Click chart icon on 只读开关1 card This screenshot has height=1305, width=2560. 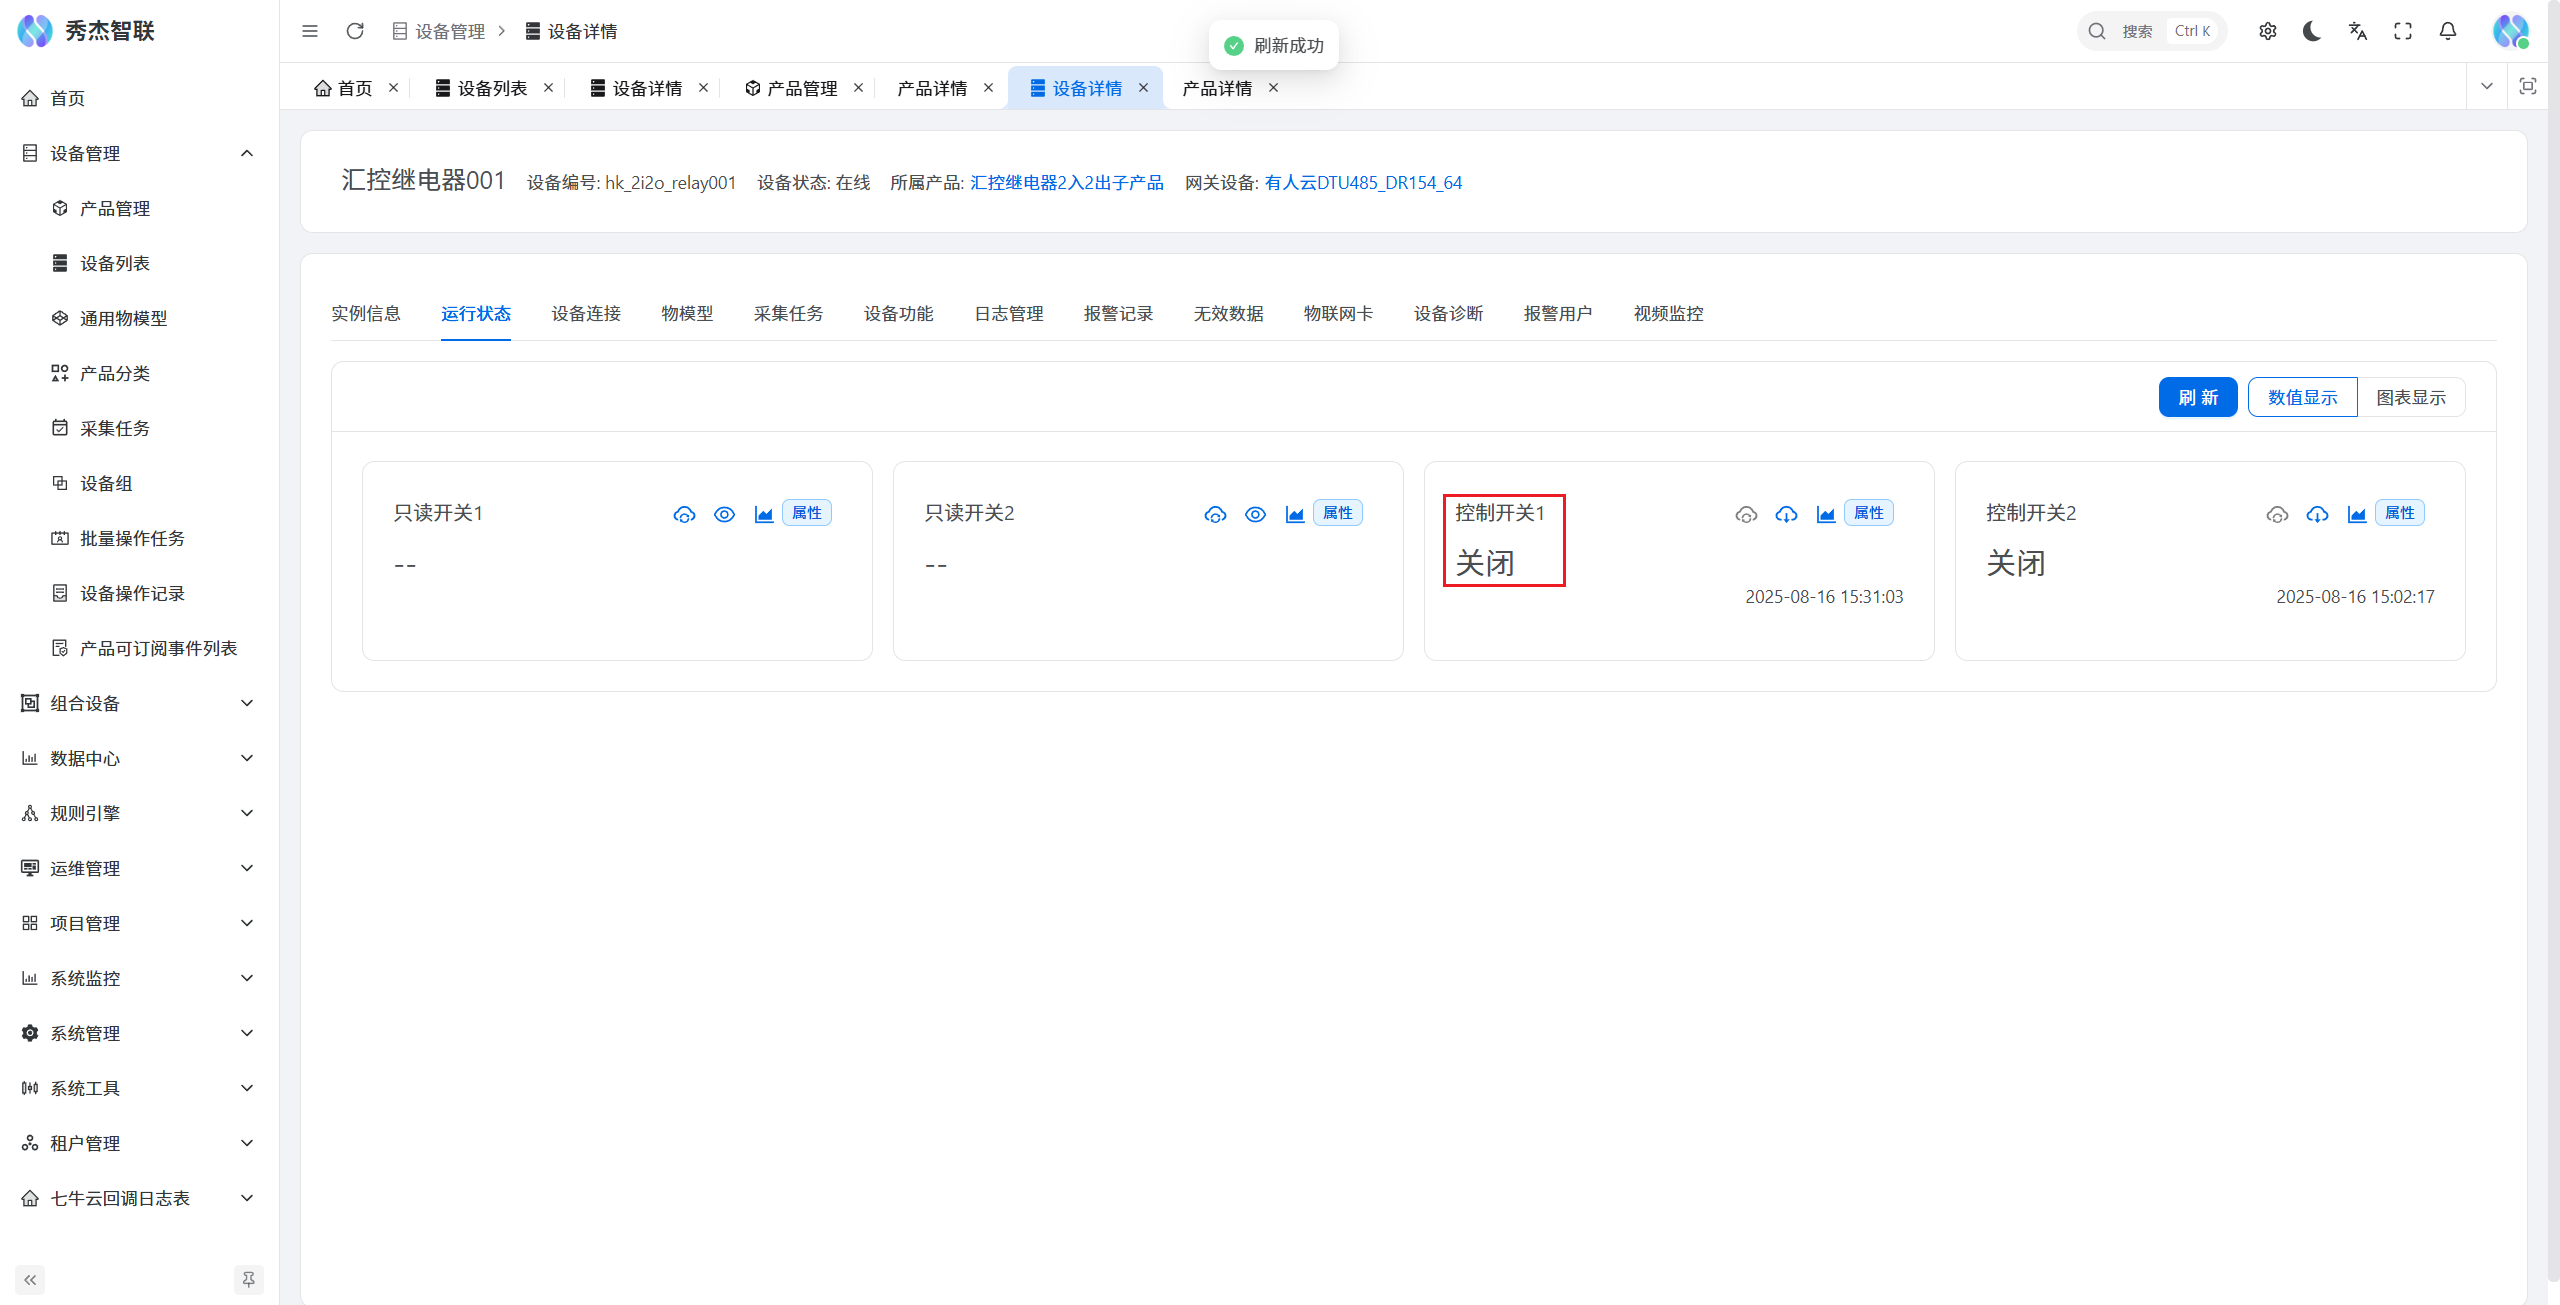point(764,514)
